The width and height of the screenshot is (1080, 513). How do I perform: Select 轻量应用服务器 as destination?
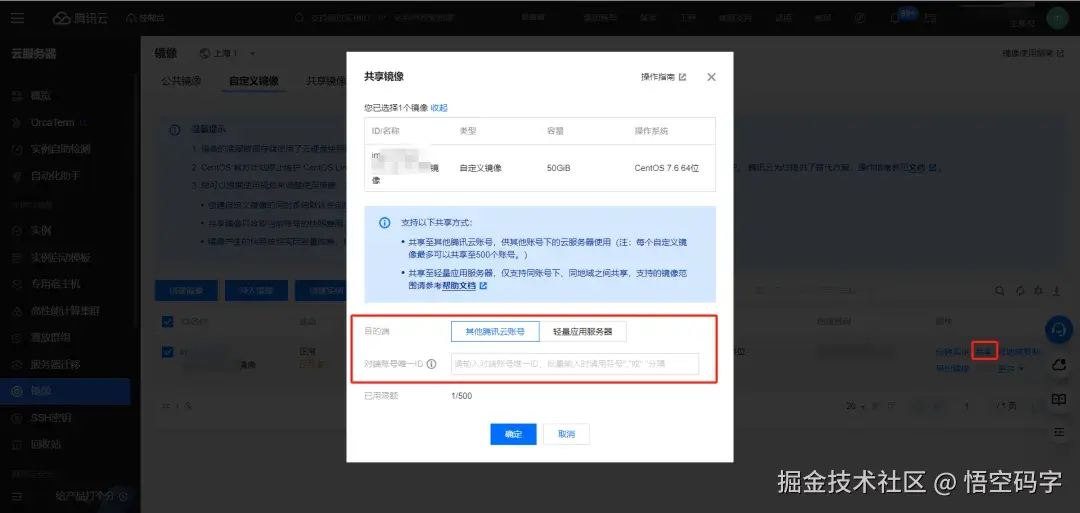583,331
